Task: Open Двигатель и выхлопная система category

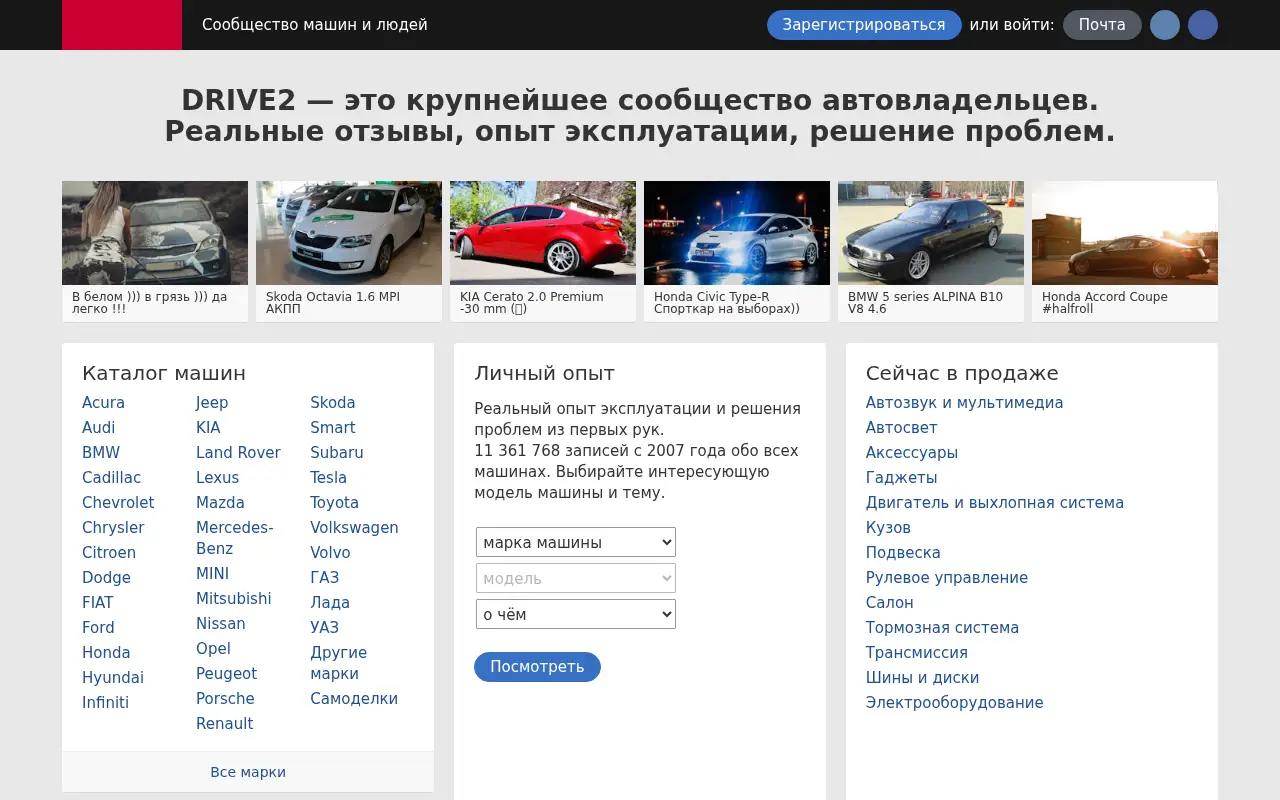Action: pos(995,503)
